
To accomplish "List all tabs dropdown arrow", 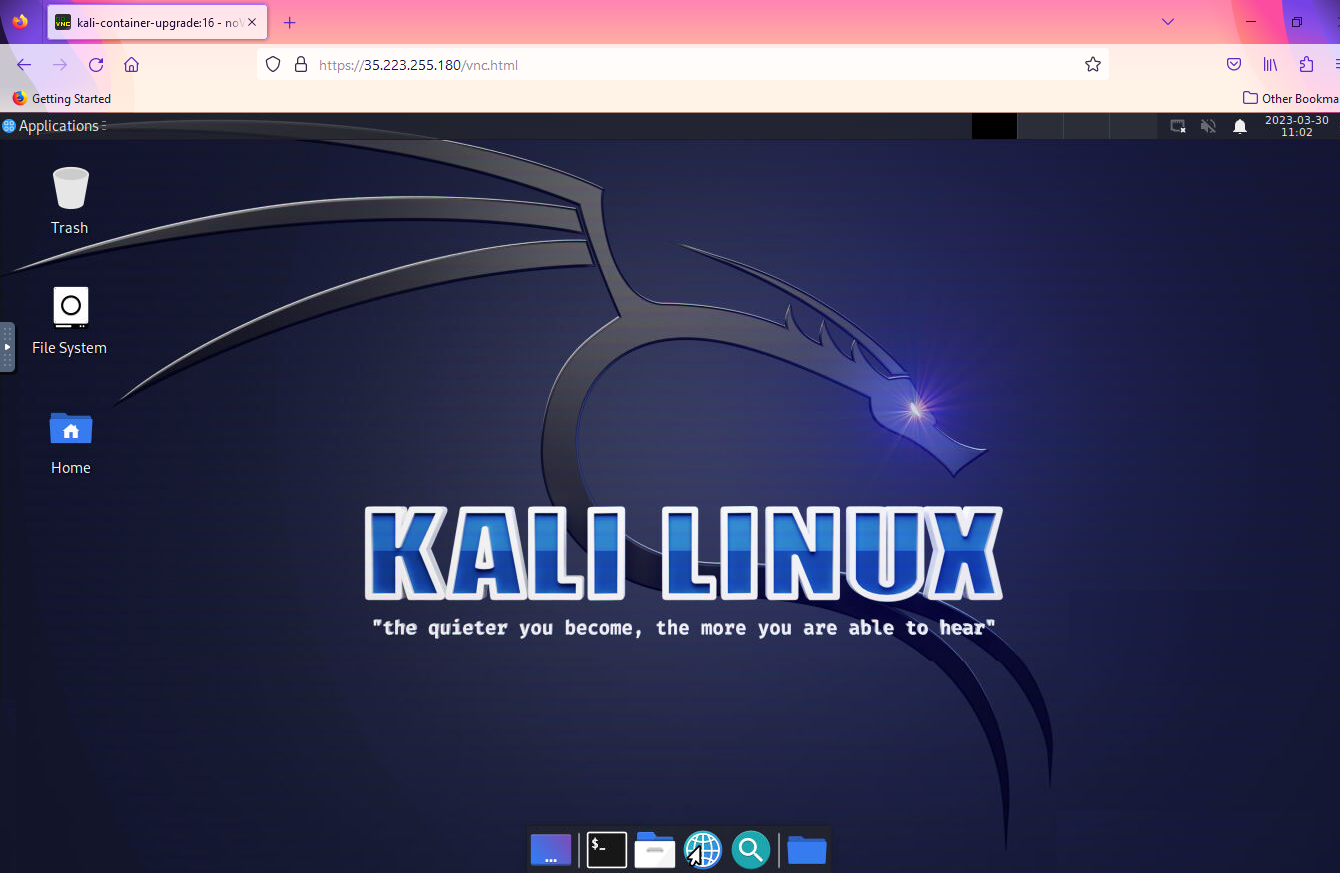I will tap(1167, 22).
